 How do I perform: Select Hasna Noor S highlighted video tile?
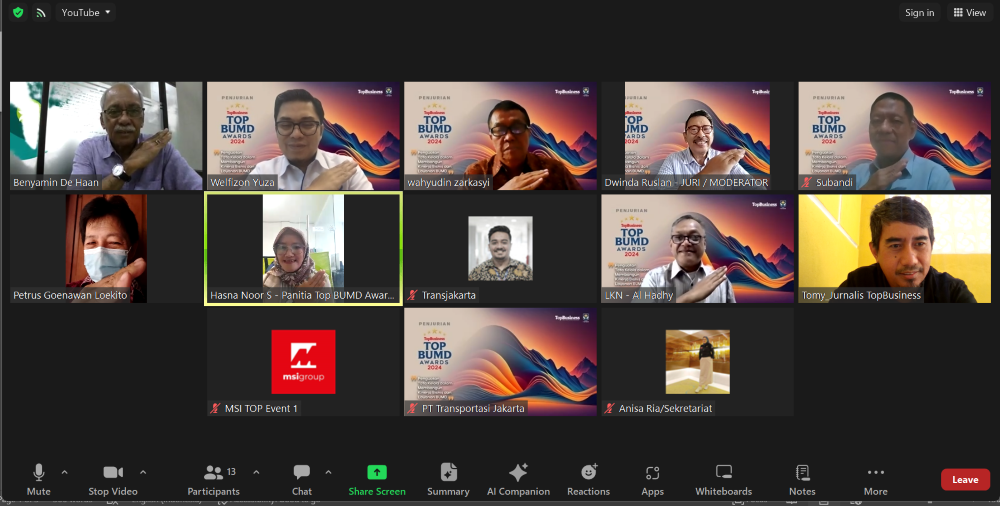point(303,249)
